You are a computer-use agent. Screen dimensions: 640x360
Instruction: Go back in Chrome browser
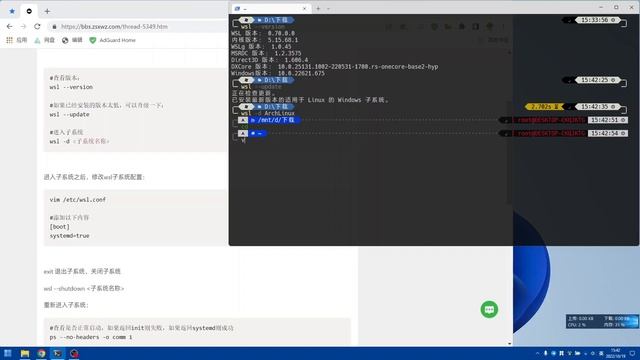tap(9, 26)
